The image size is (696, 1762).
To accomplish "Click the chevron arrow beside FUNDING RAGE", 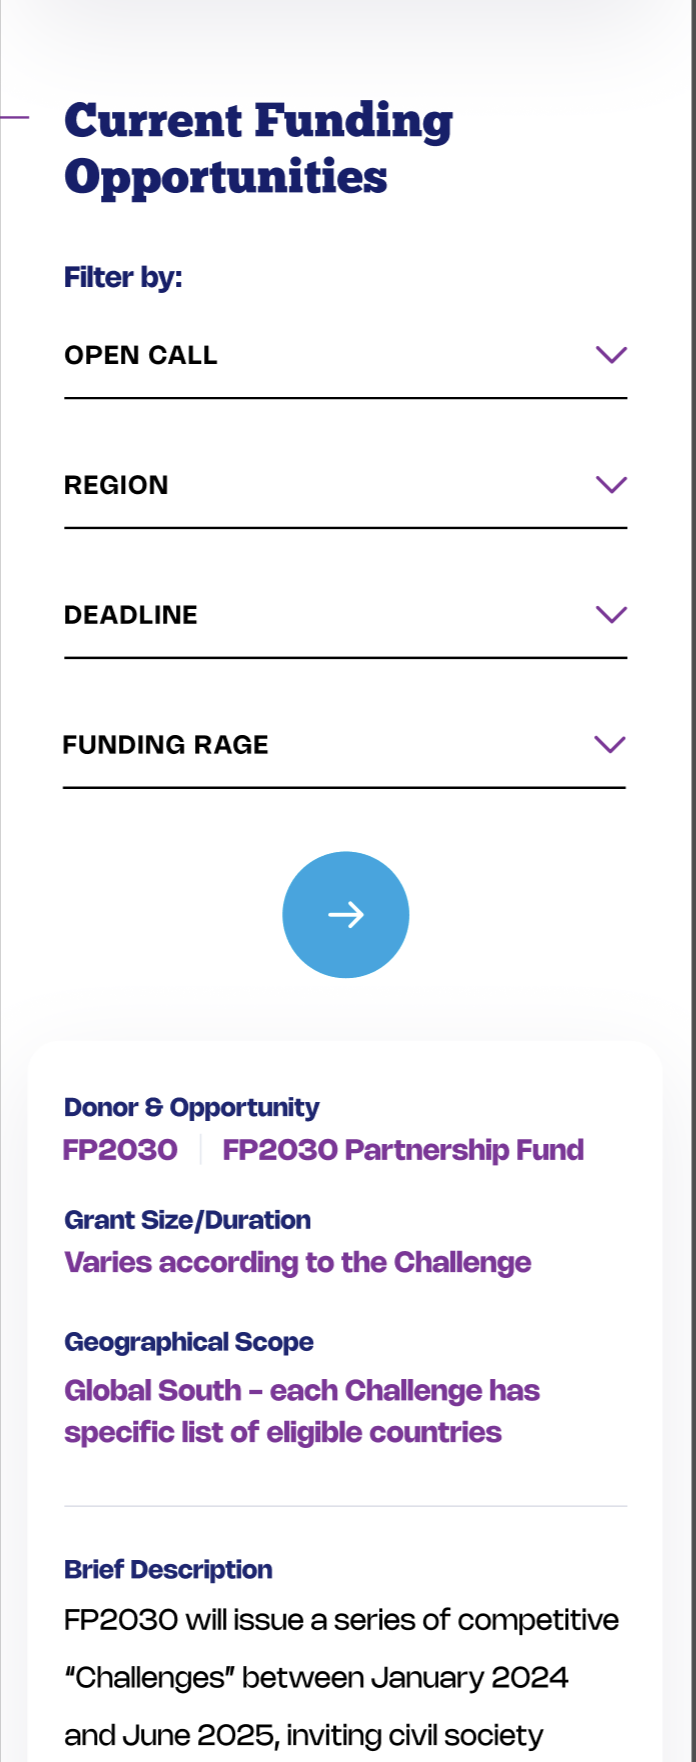I will 610,744.
